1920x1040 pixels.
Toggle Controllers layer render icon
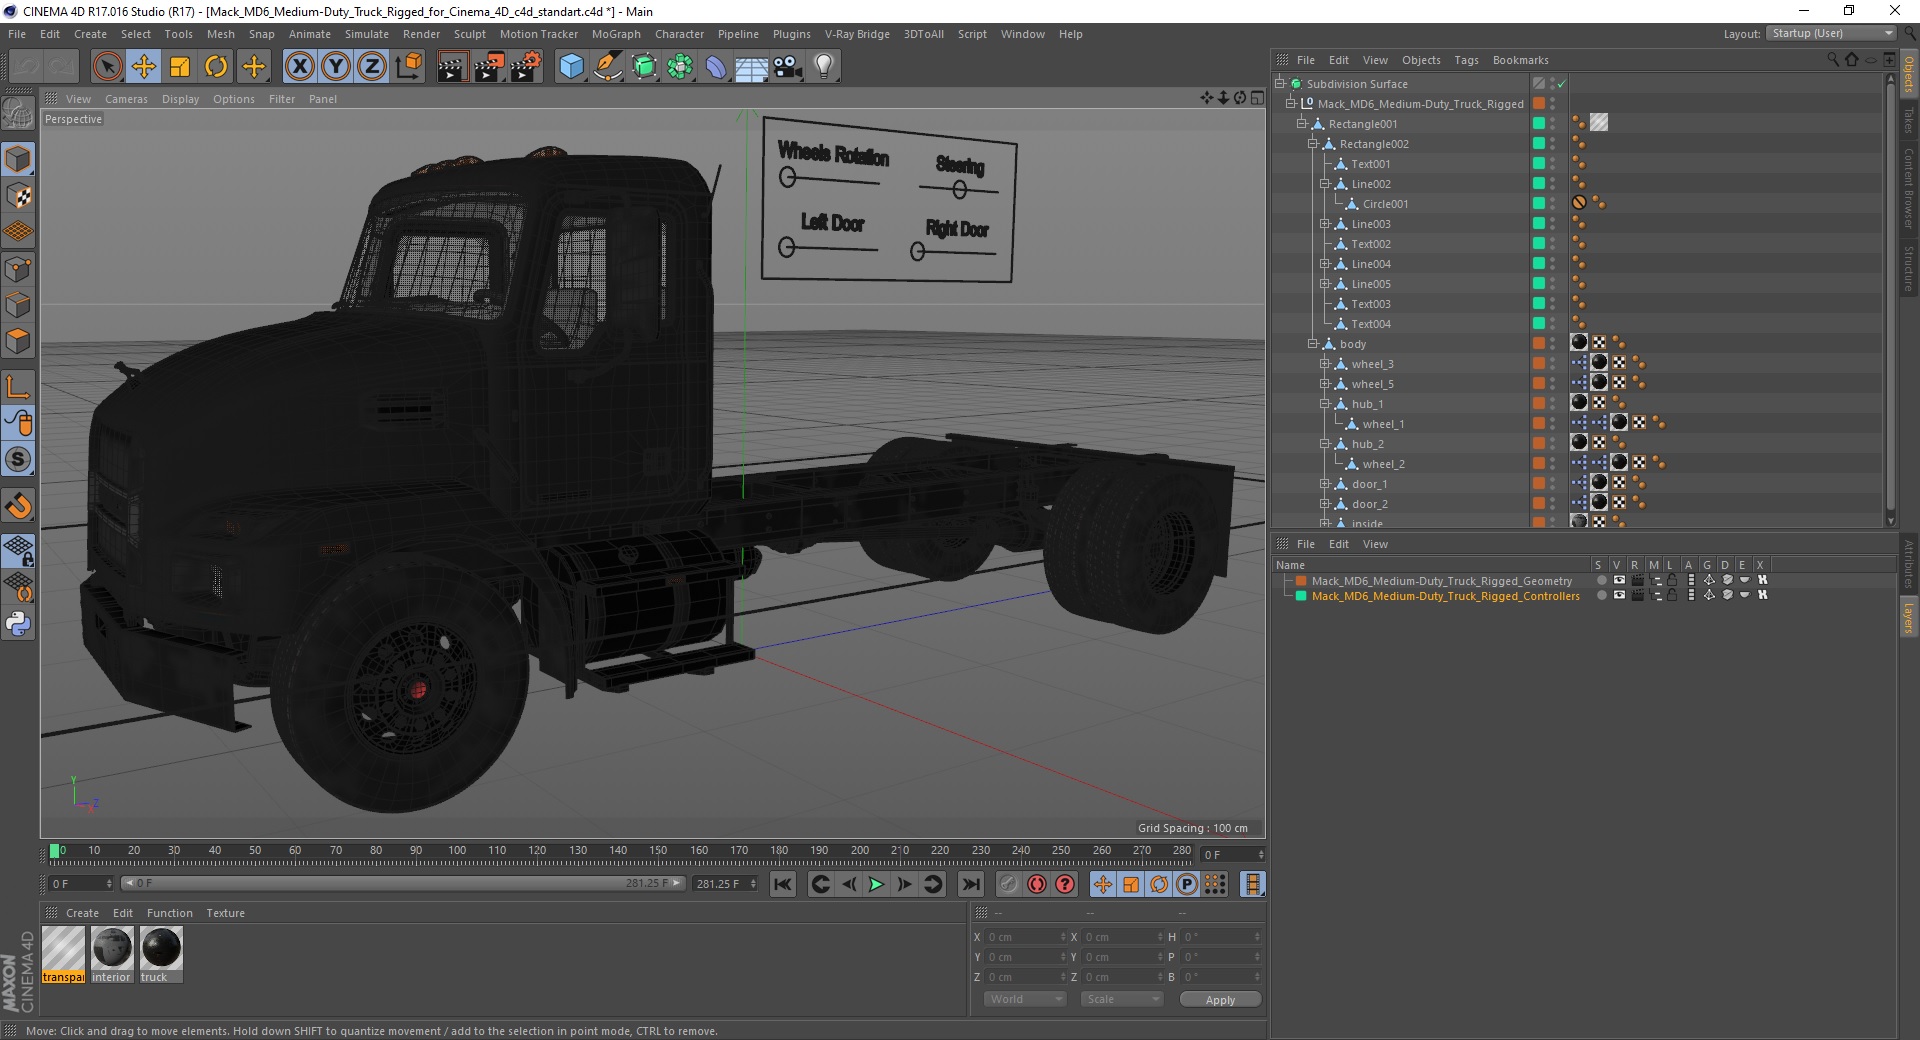(1637, 595)
